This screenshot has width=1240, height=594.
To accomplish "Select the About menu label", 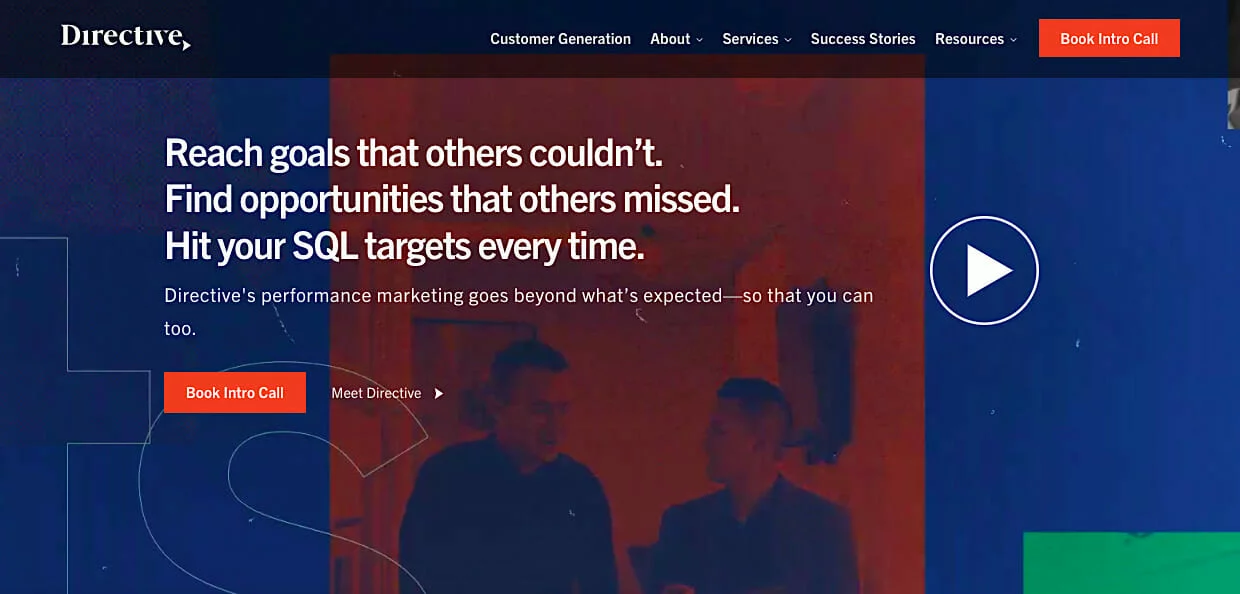I will tap(670, 39).
